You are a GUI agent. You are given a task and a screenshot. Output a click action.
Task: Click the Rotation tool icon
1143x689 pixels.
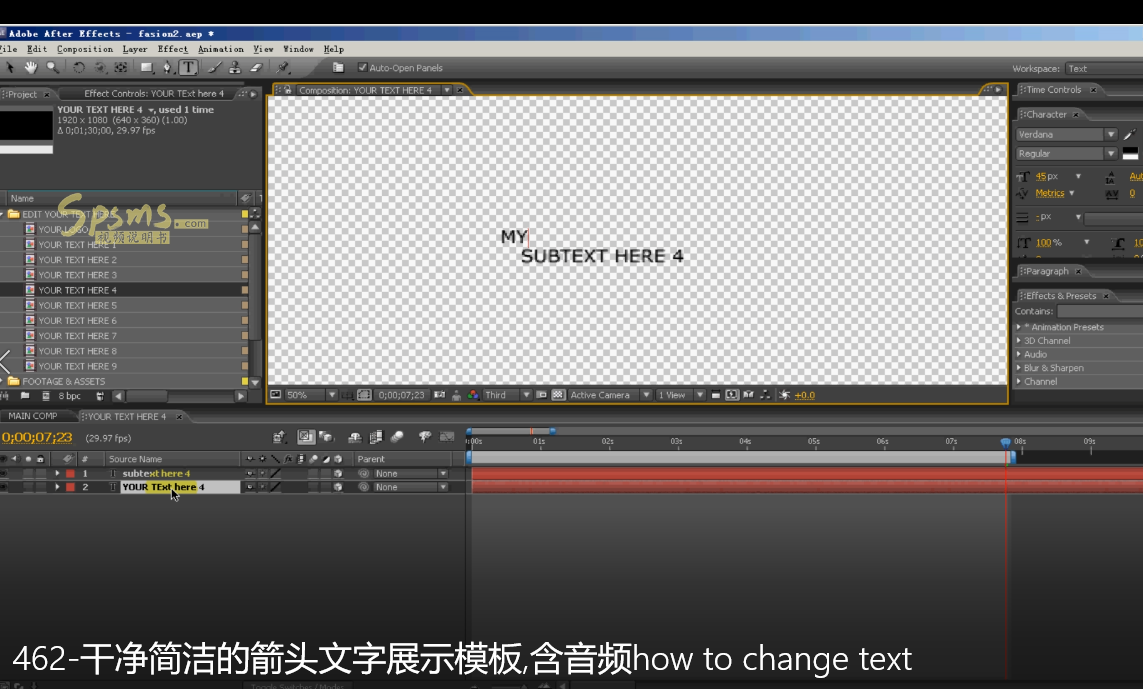(x=79, y=68)
